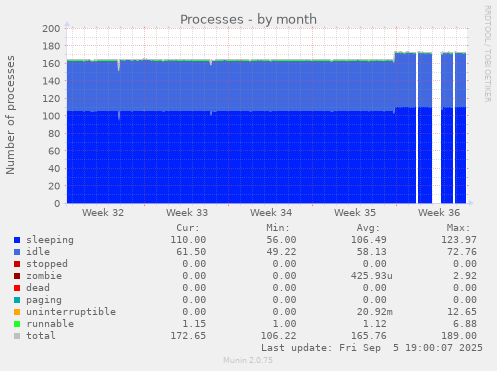Click total minimum value 106.22
The width and height of the screenshot is (497, 371).
pos(278,336)
